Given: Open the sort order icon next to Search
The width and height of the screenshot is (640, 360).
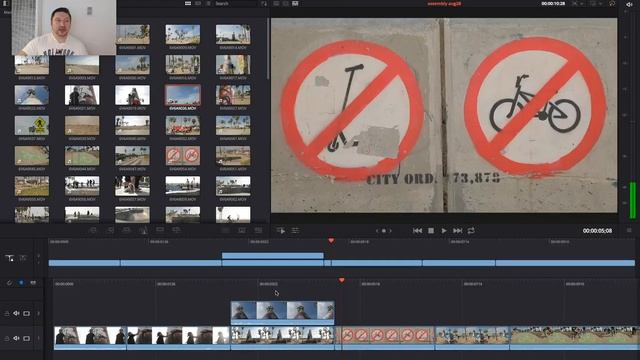Looking at the screenshot, I should coord(264,4).
